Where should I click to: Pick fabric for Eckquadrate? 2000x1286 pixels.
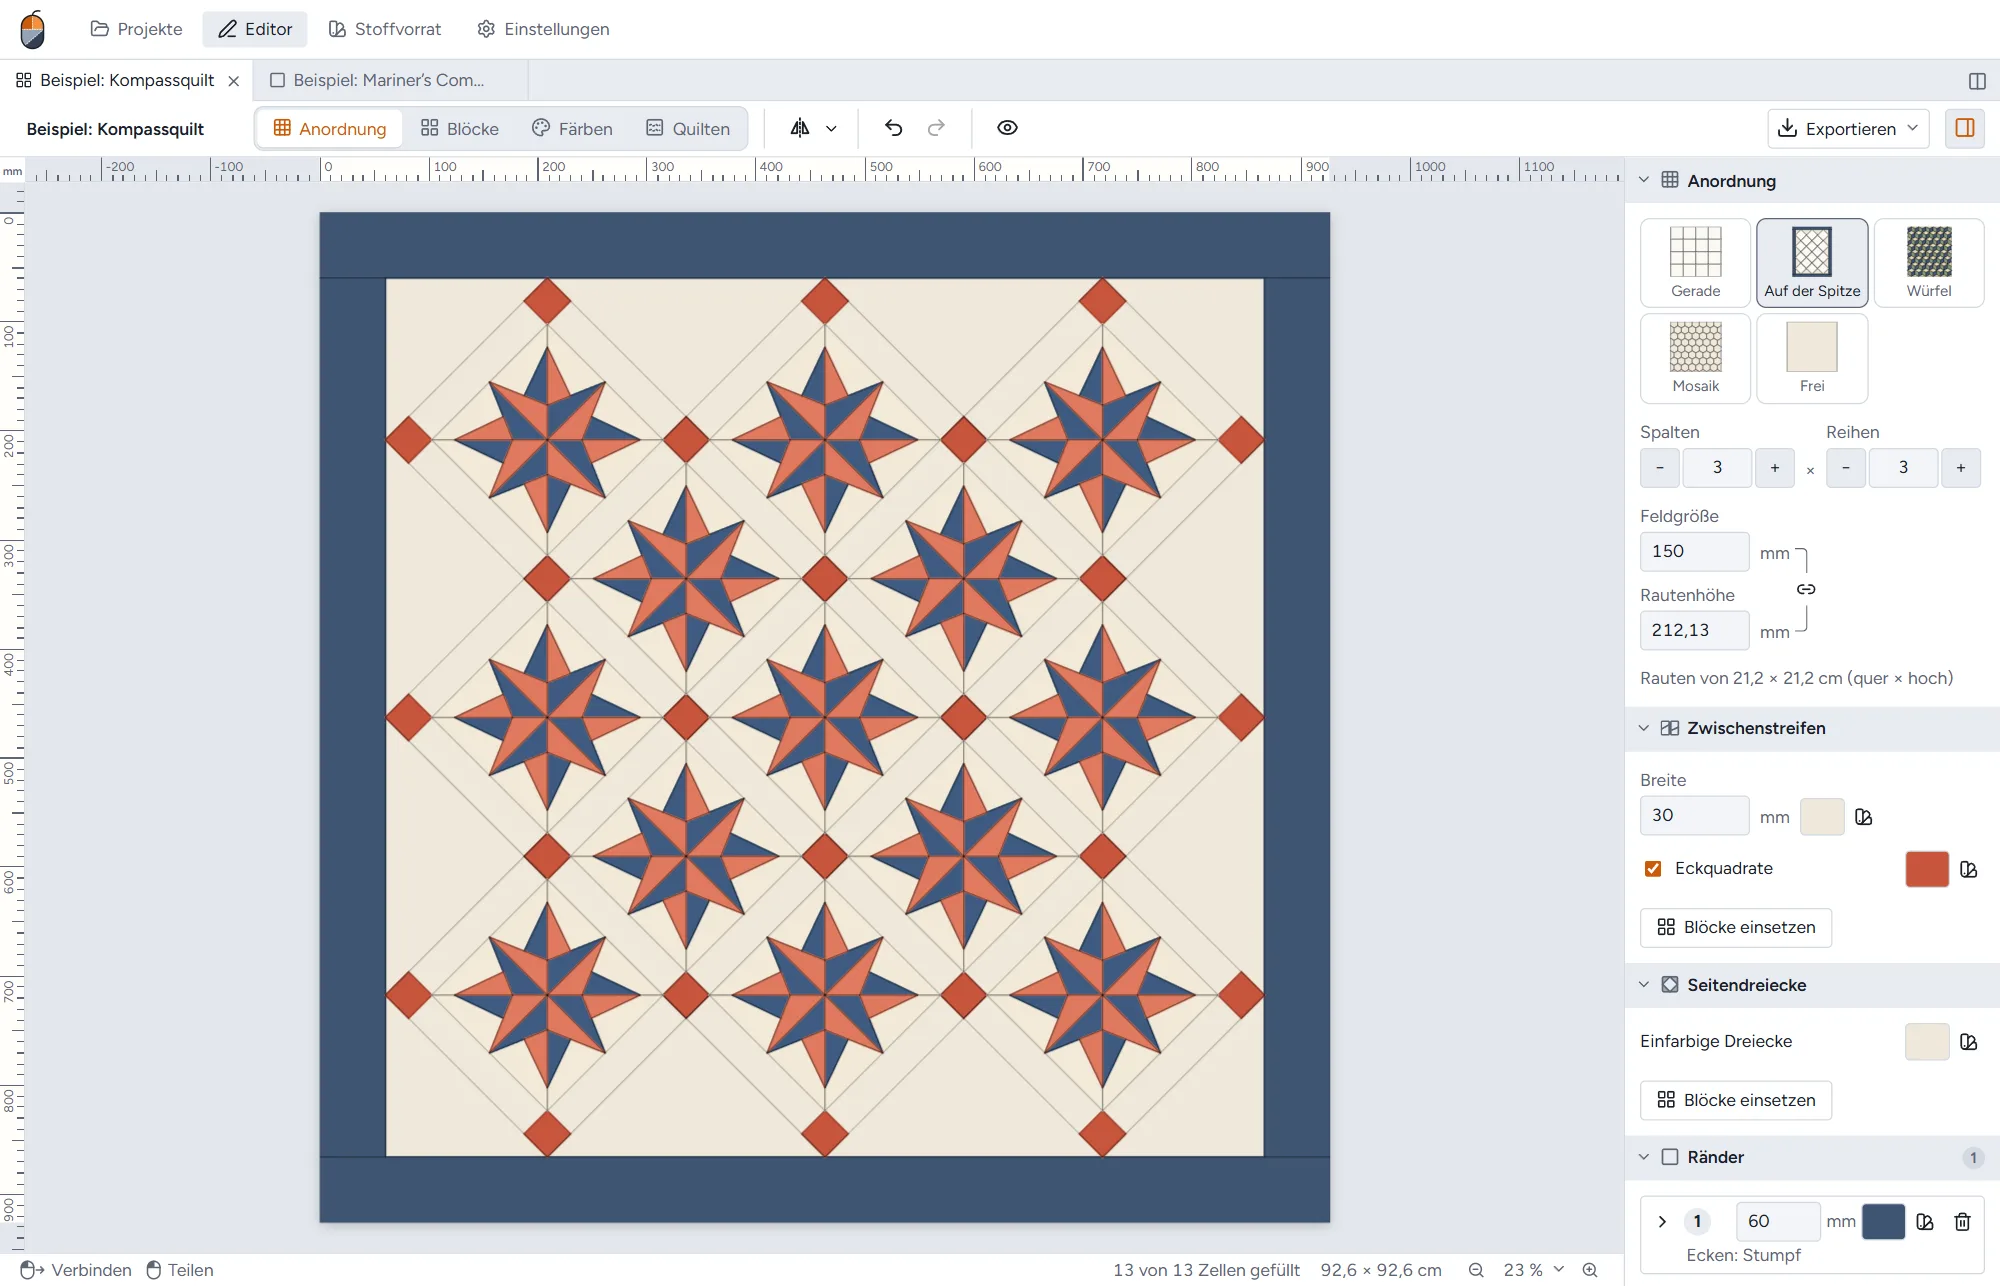(1969, 869)
